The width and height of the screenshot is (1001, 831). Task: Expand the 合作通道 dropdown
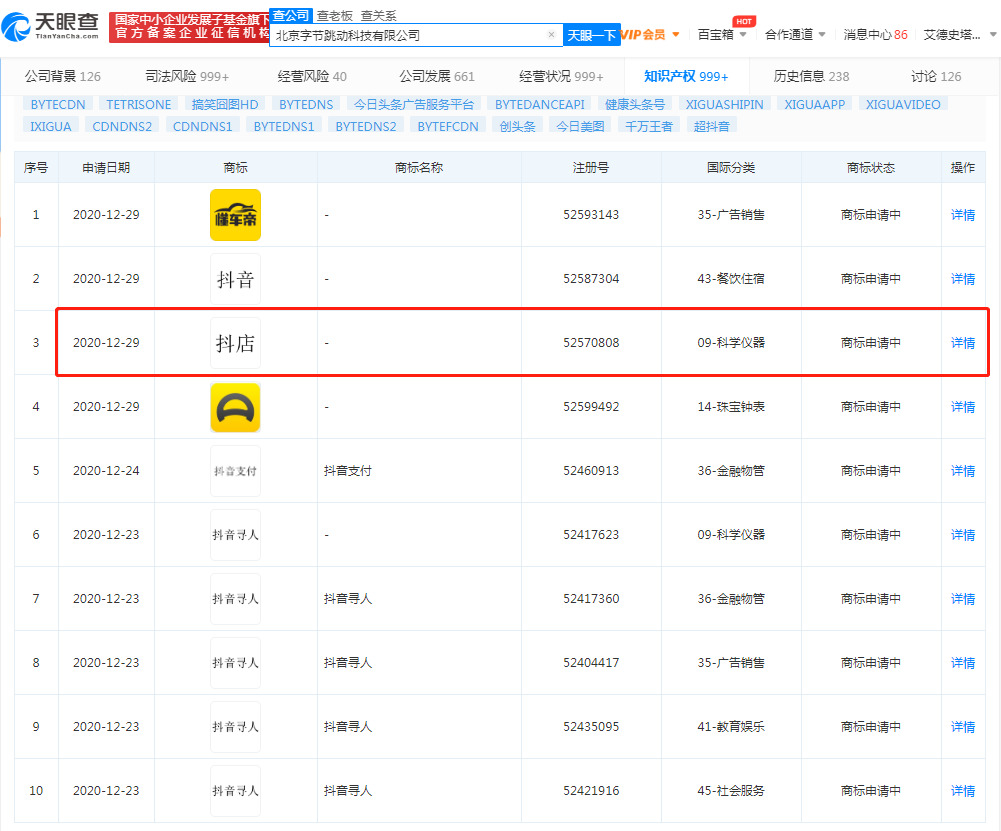[x=795, y=34]
